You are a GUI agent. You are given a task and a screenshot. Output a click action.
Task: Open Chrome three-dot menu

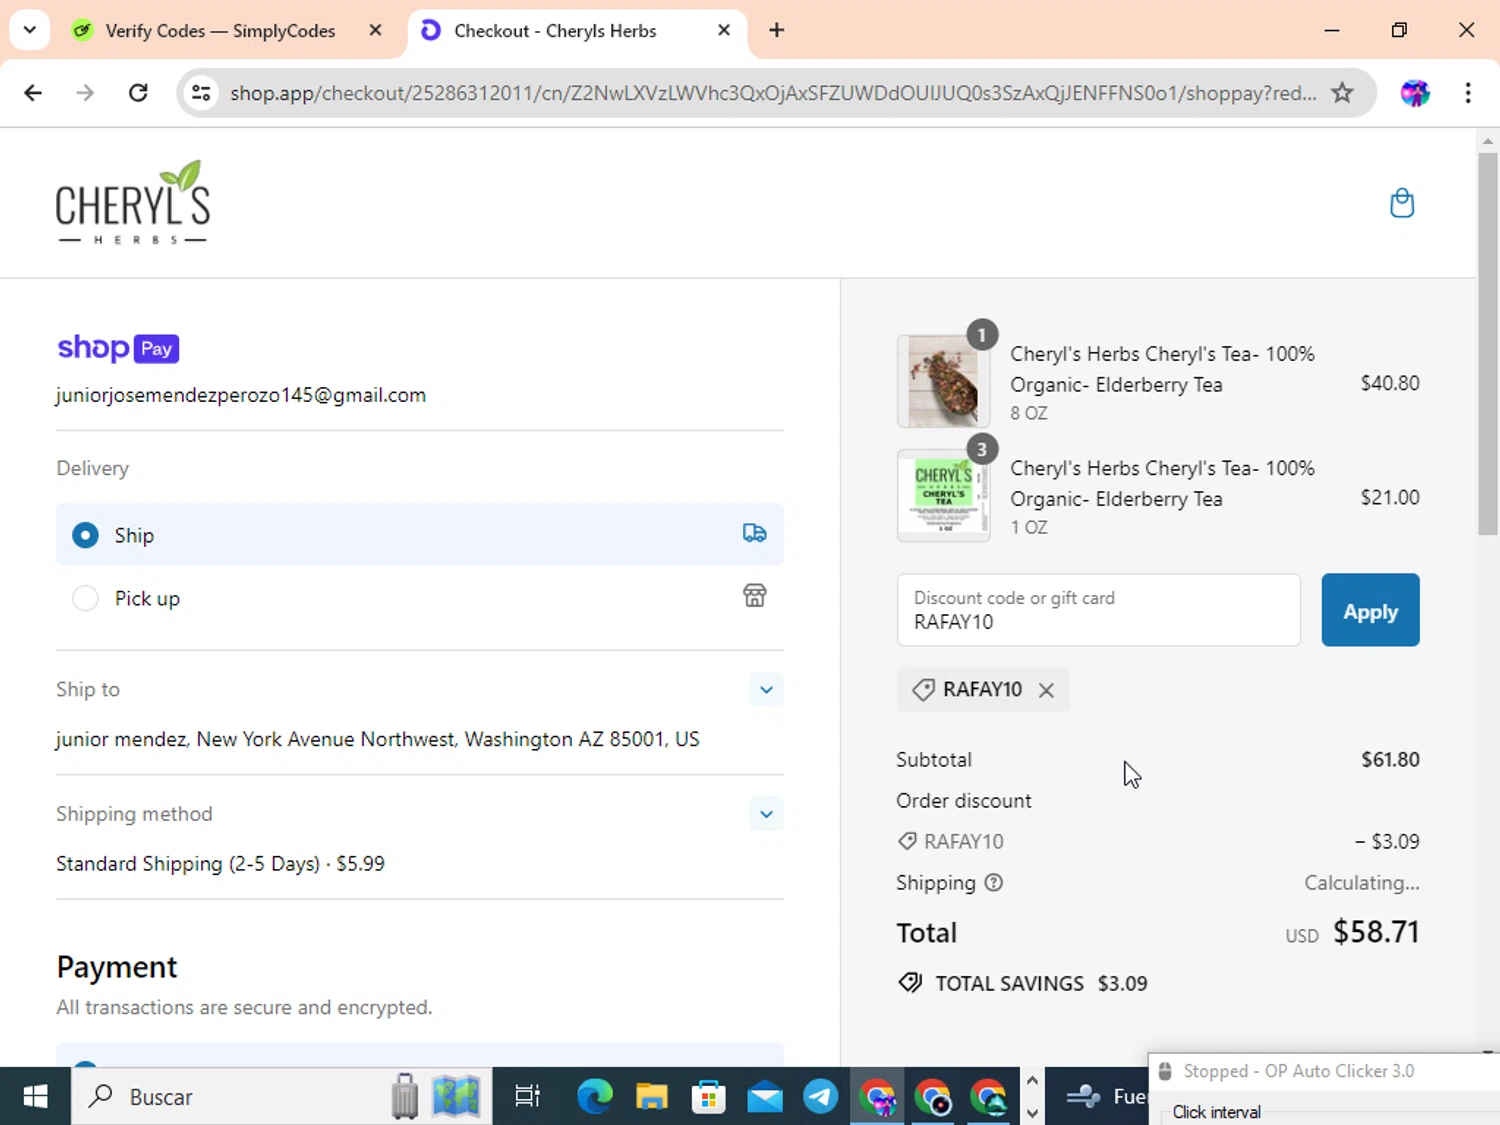click(x=1468, y=93)
